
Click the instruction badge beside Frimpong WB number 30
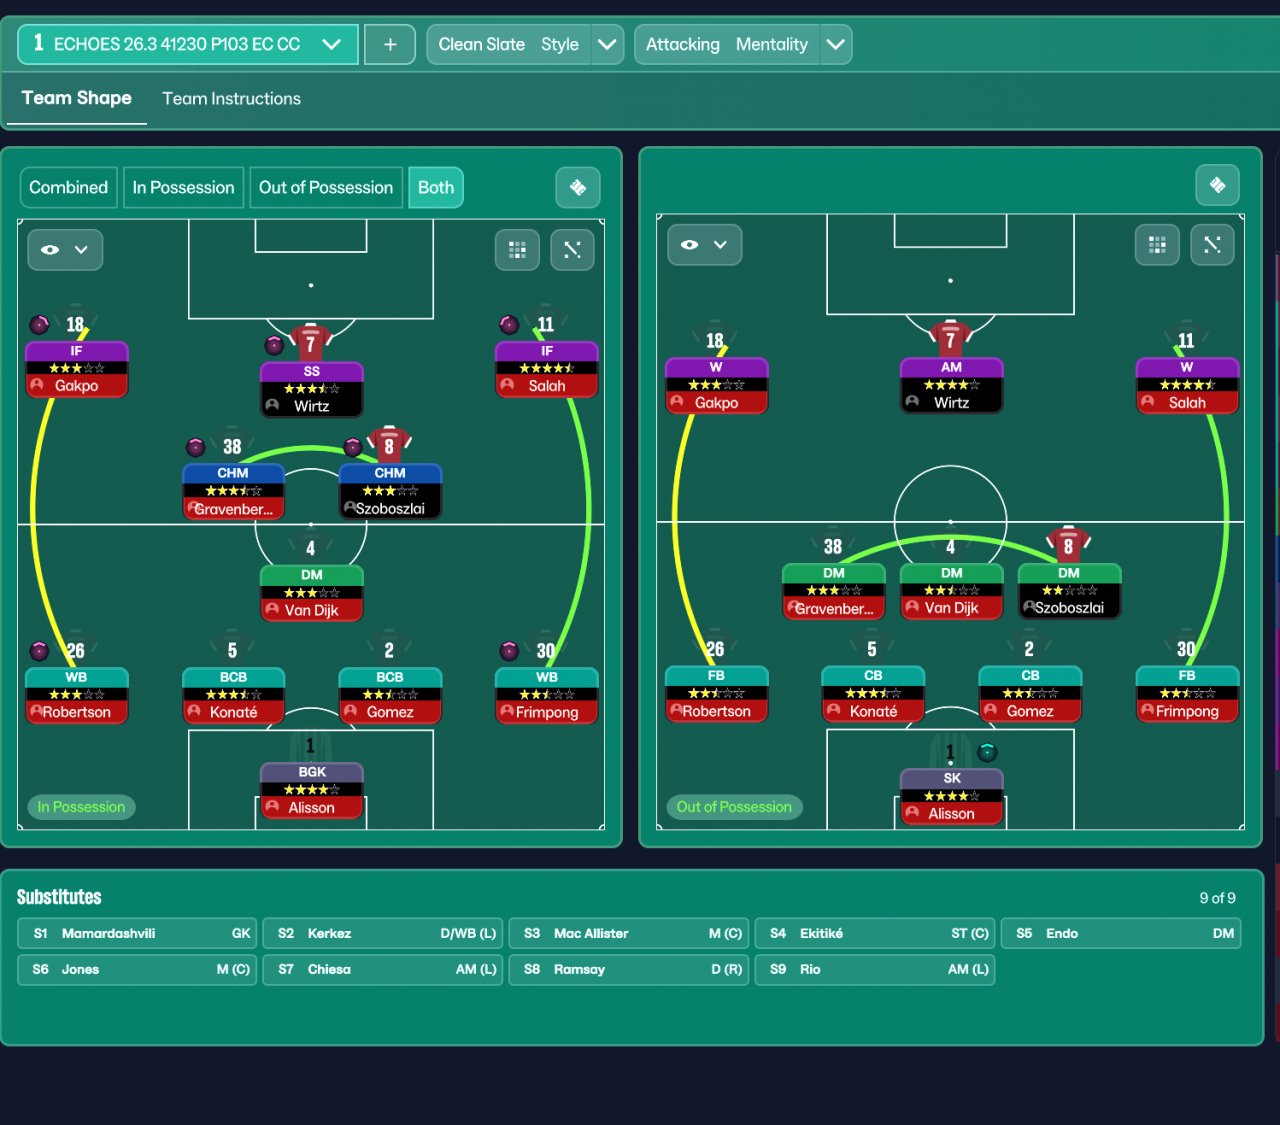509,651
